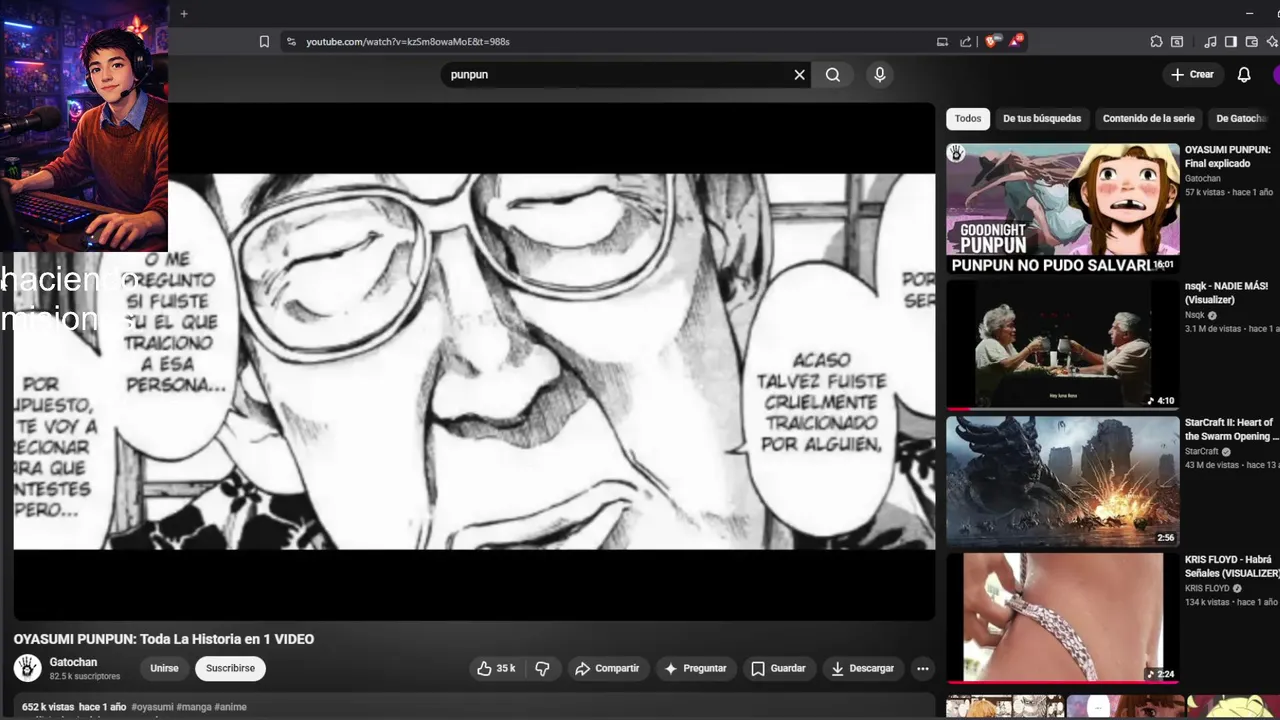Screen dimensions: 1280x720
Task: Toggle the browser sidebar panel icon
Action: pyautogui.click(x=1231, y=42)
